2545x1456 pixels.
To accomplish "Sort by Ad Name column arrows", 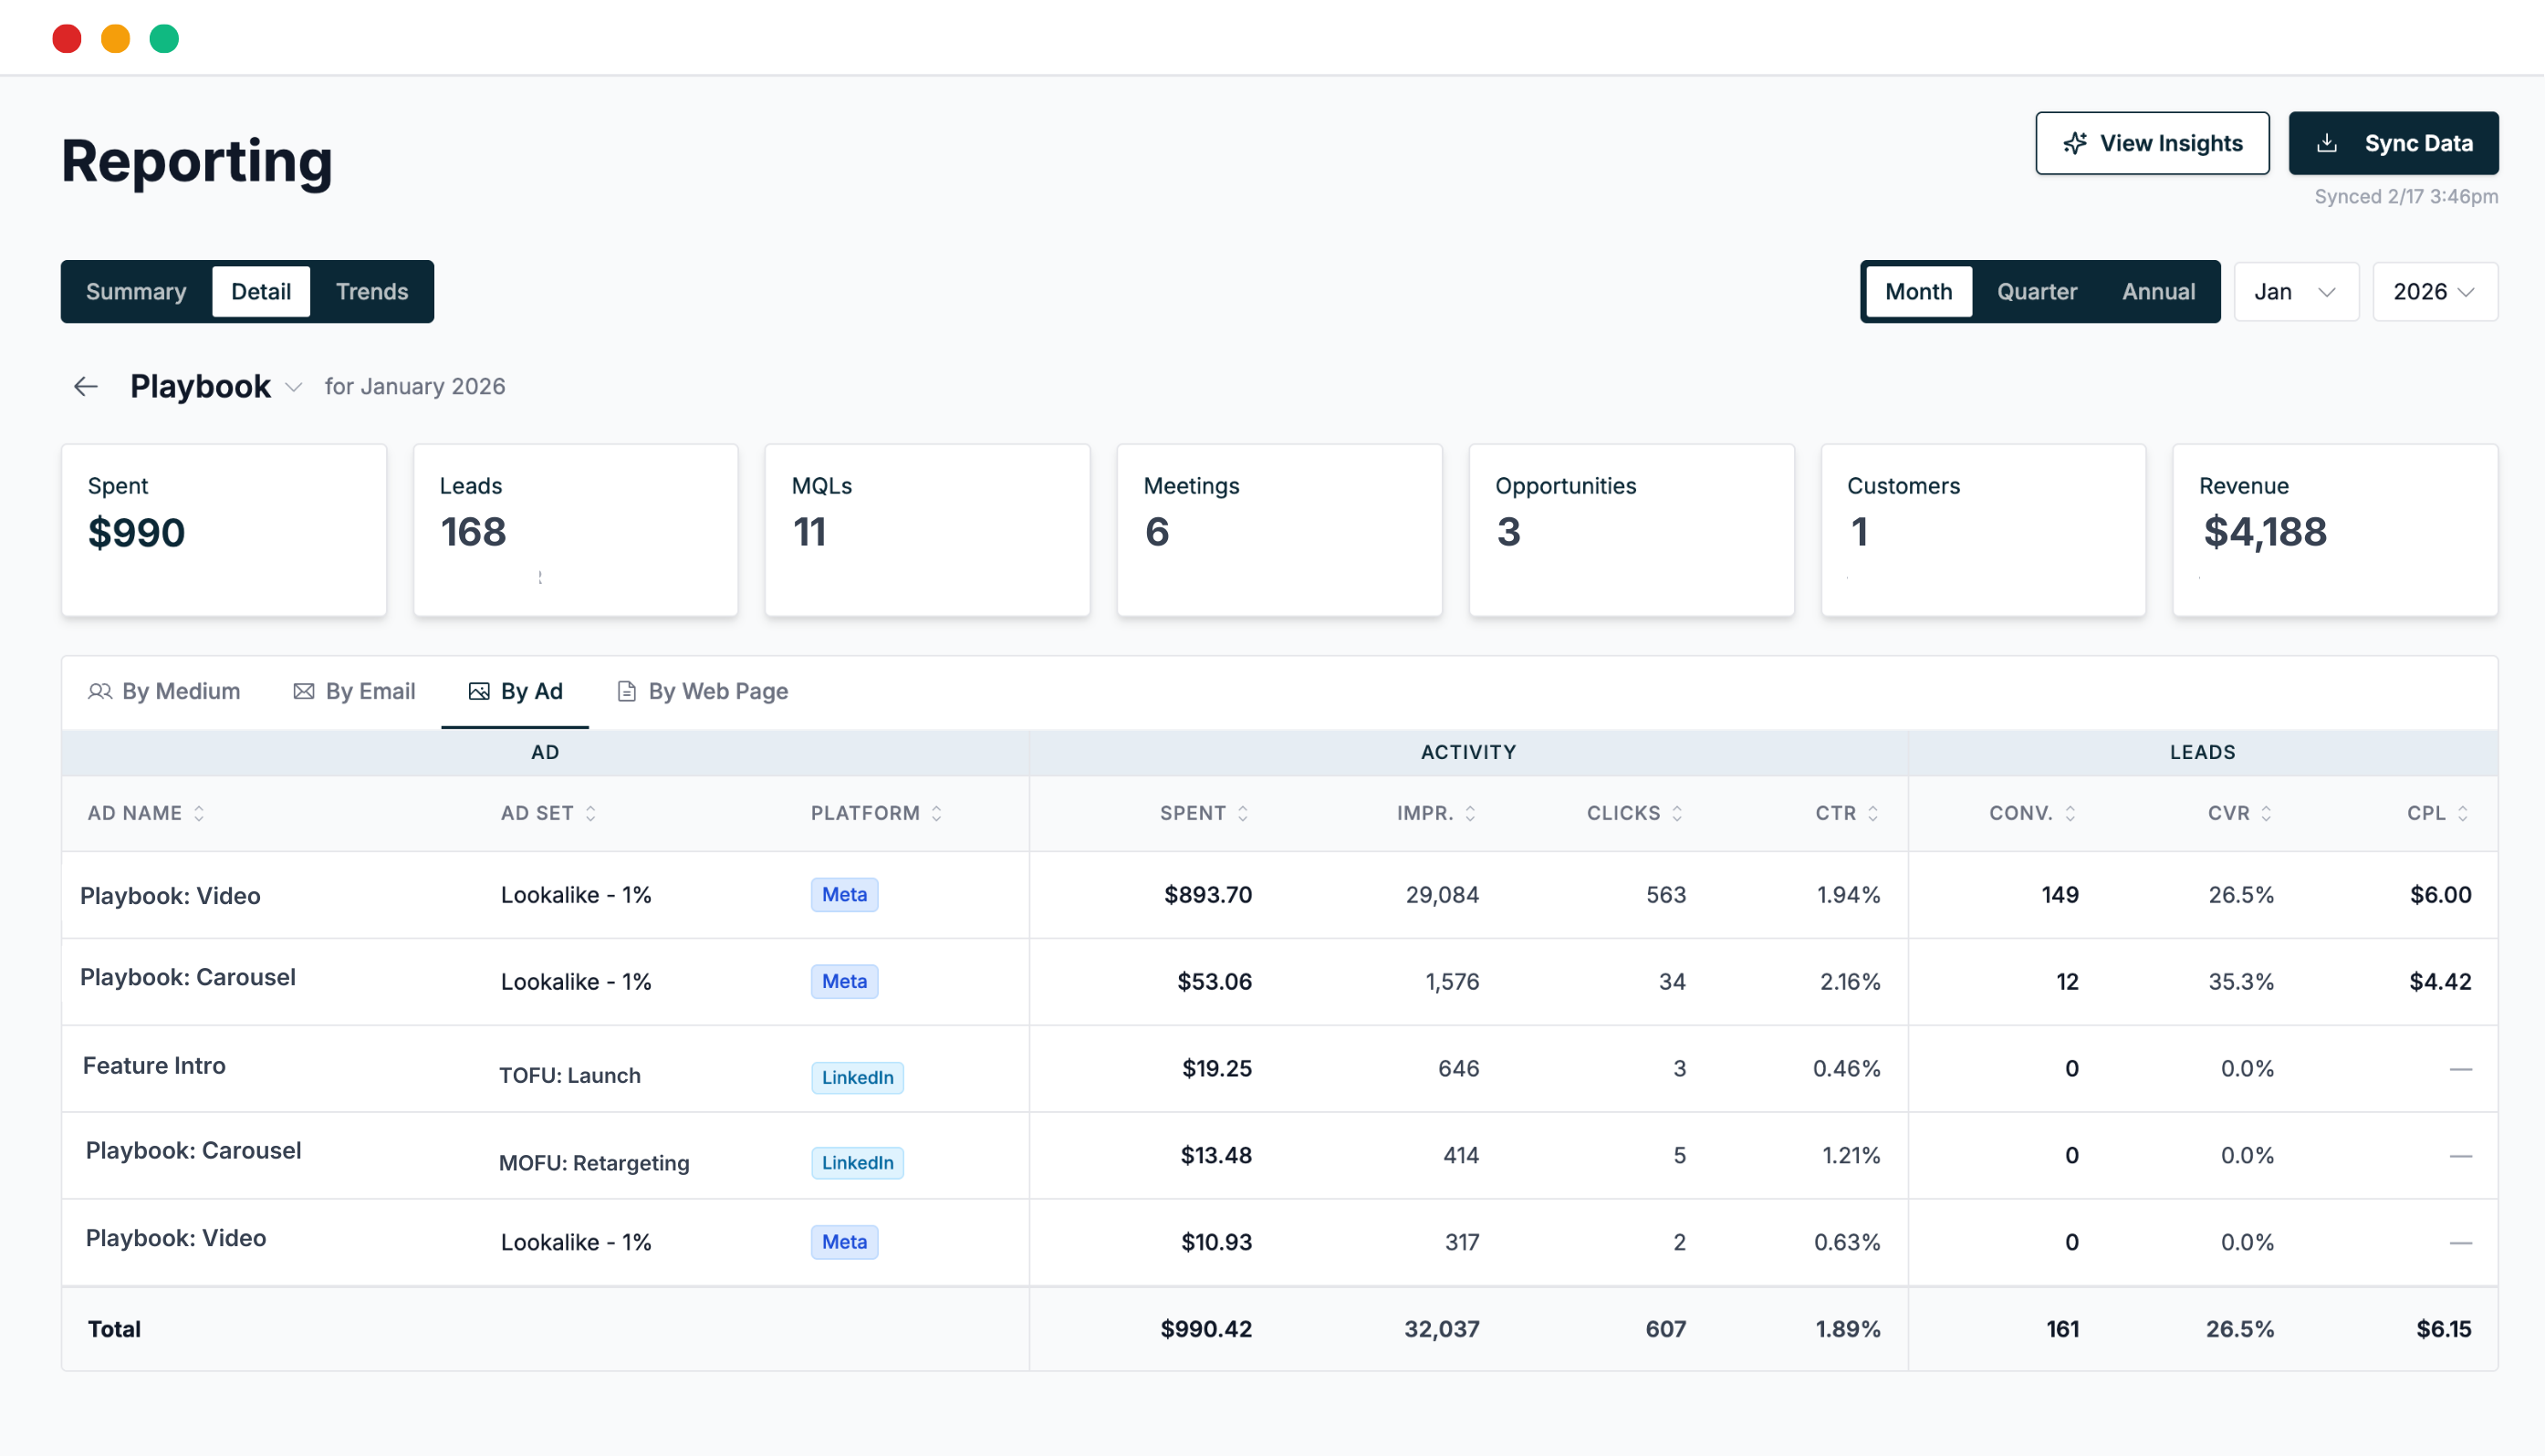I will click(199, 813).
